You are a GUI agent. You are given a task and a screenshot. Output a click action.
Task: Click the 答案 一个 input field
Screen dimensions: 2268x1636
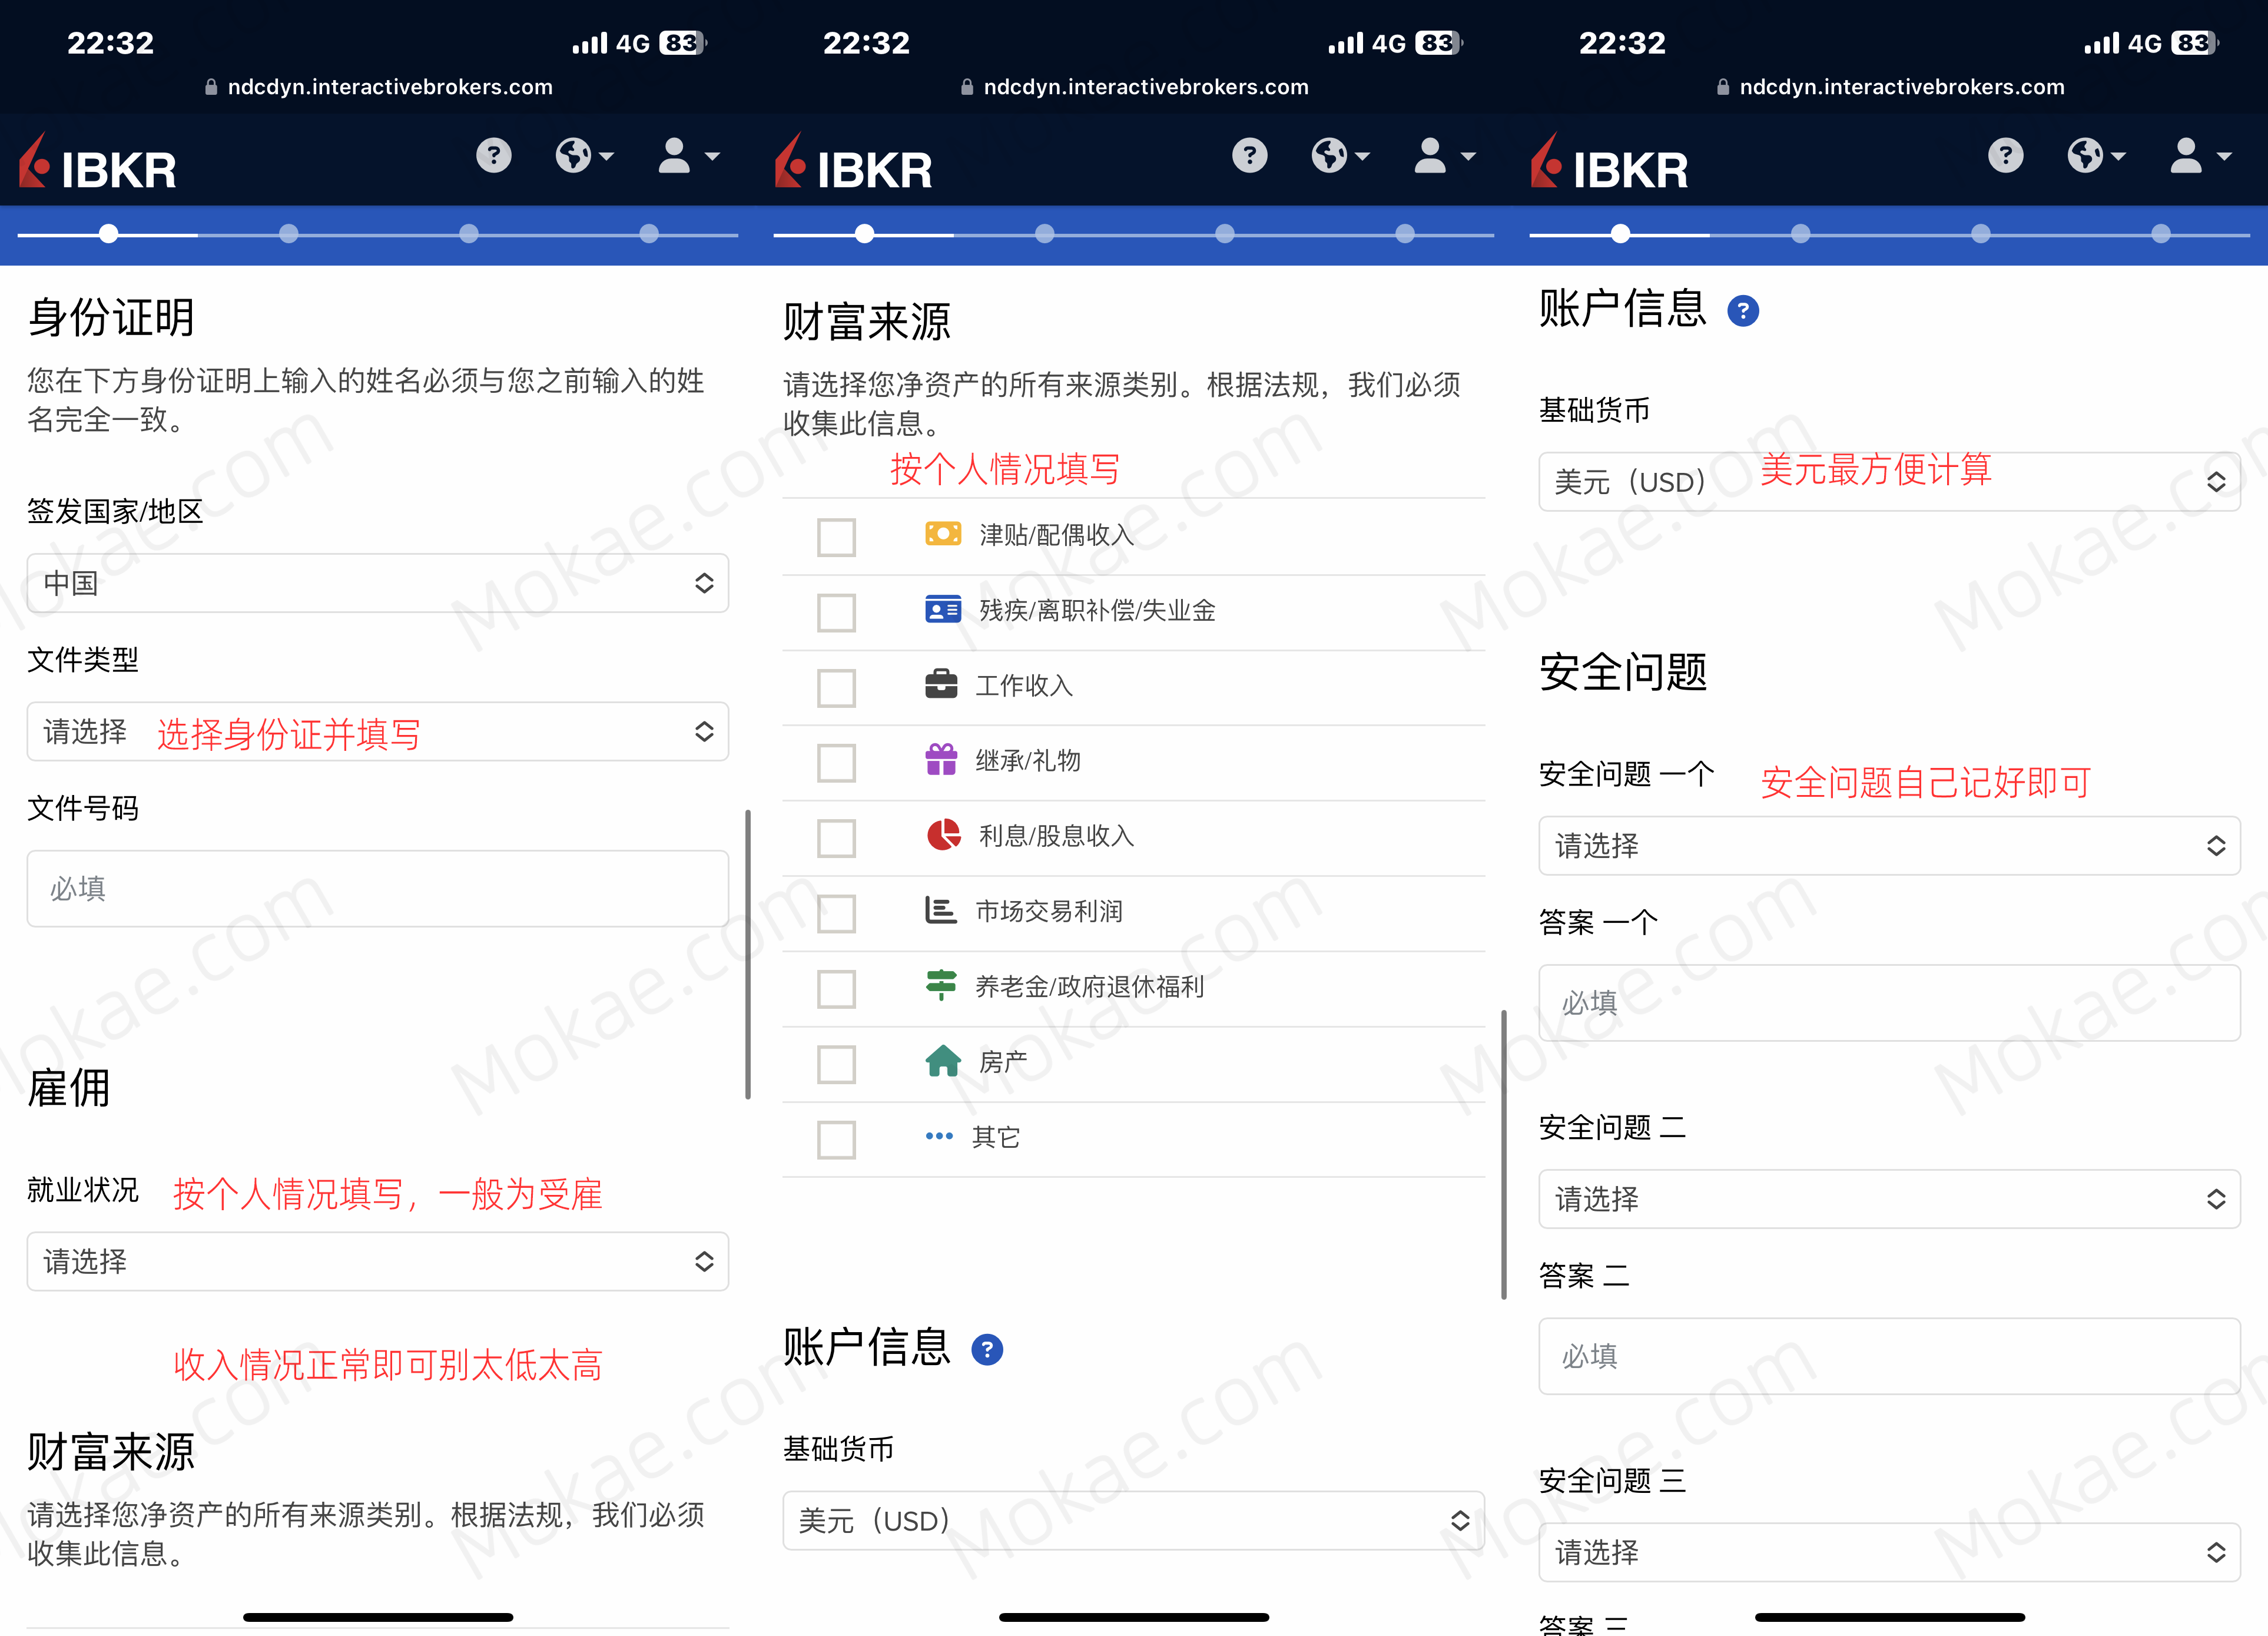[x=1890, y=1002]
